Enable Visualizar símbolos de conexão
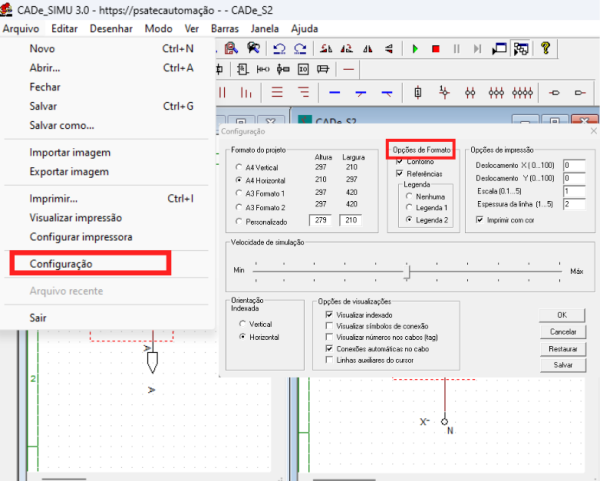Image resolution: width=600 pixels, height=481 pixels. (x=329, y=326)
